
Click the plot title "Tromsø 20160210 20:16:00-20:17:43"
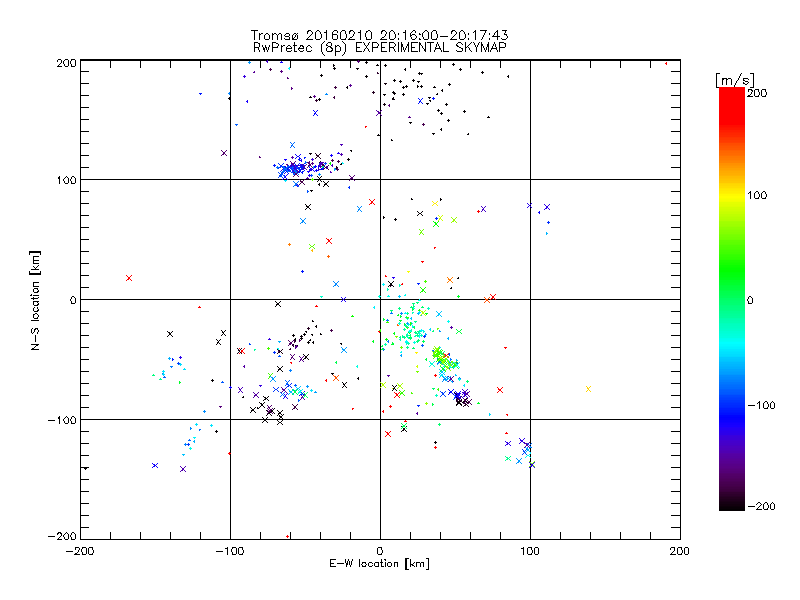[379, 35]
